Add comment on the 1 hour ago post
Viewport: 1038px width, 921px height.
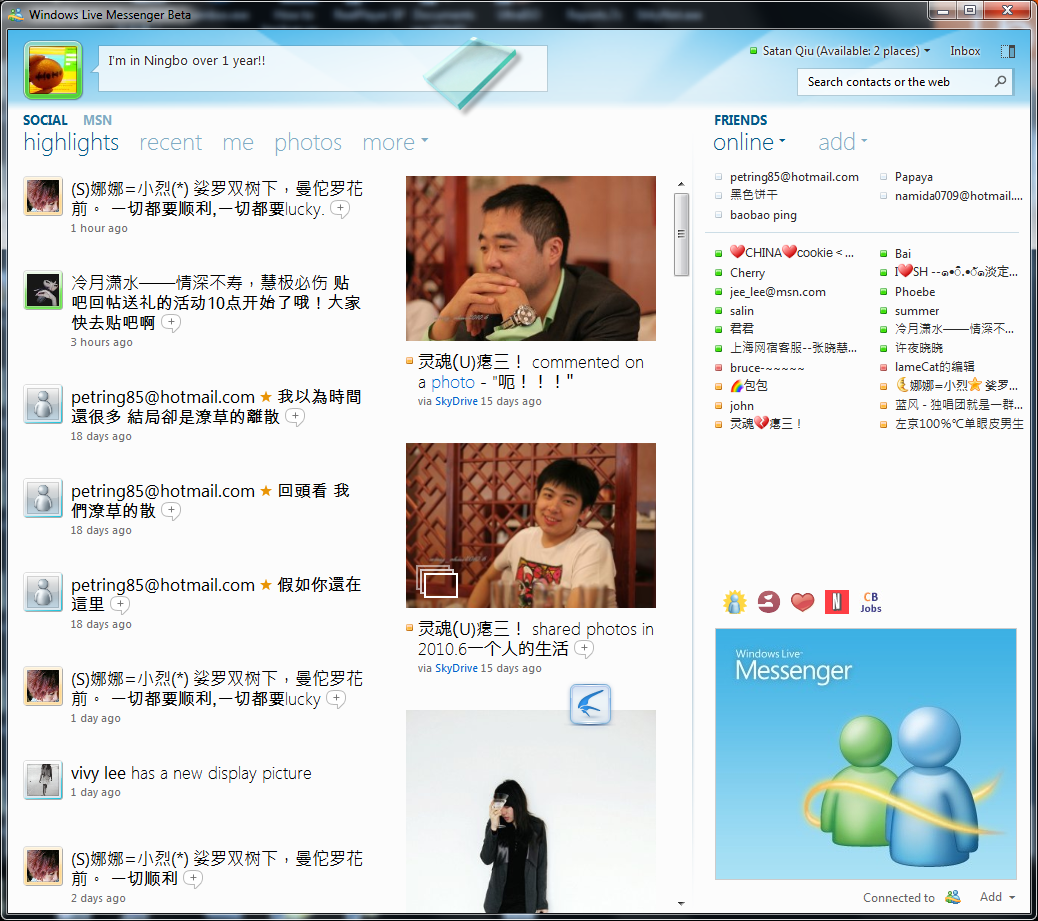coord(340,209)
